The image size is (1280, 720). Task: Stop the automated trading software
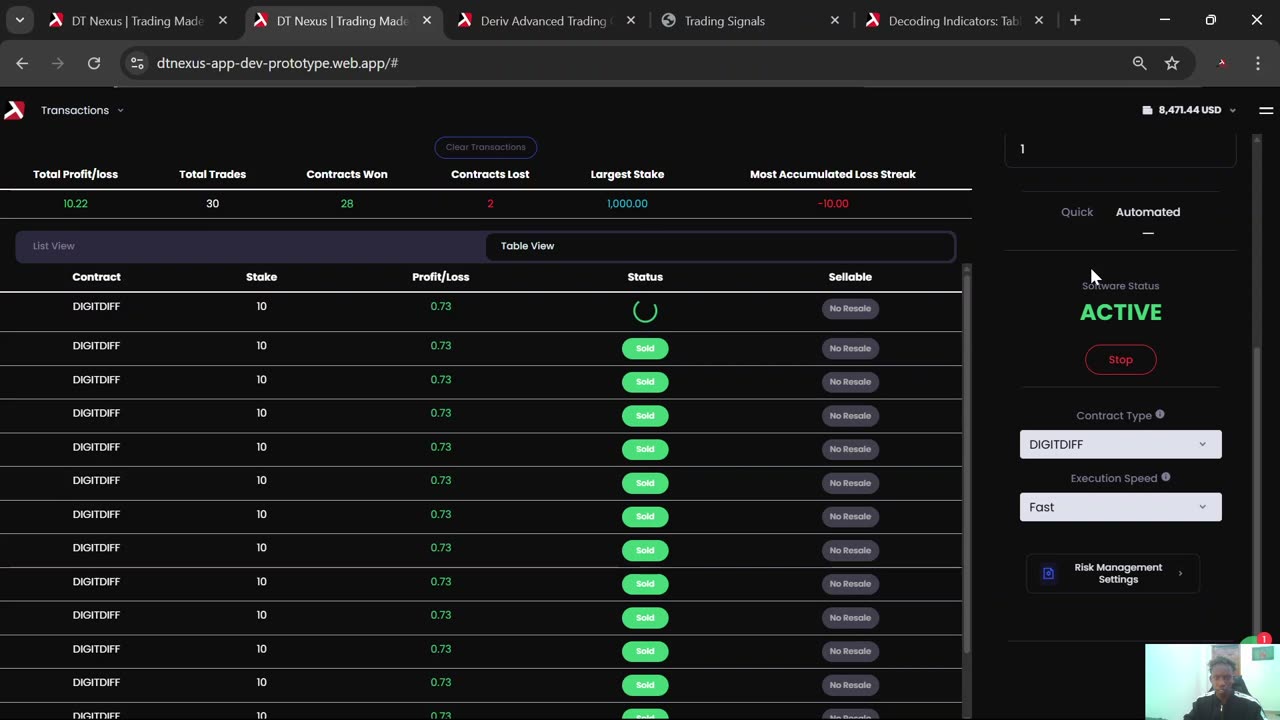[x=1120, y=359]
